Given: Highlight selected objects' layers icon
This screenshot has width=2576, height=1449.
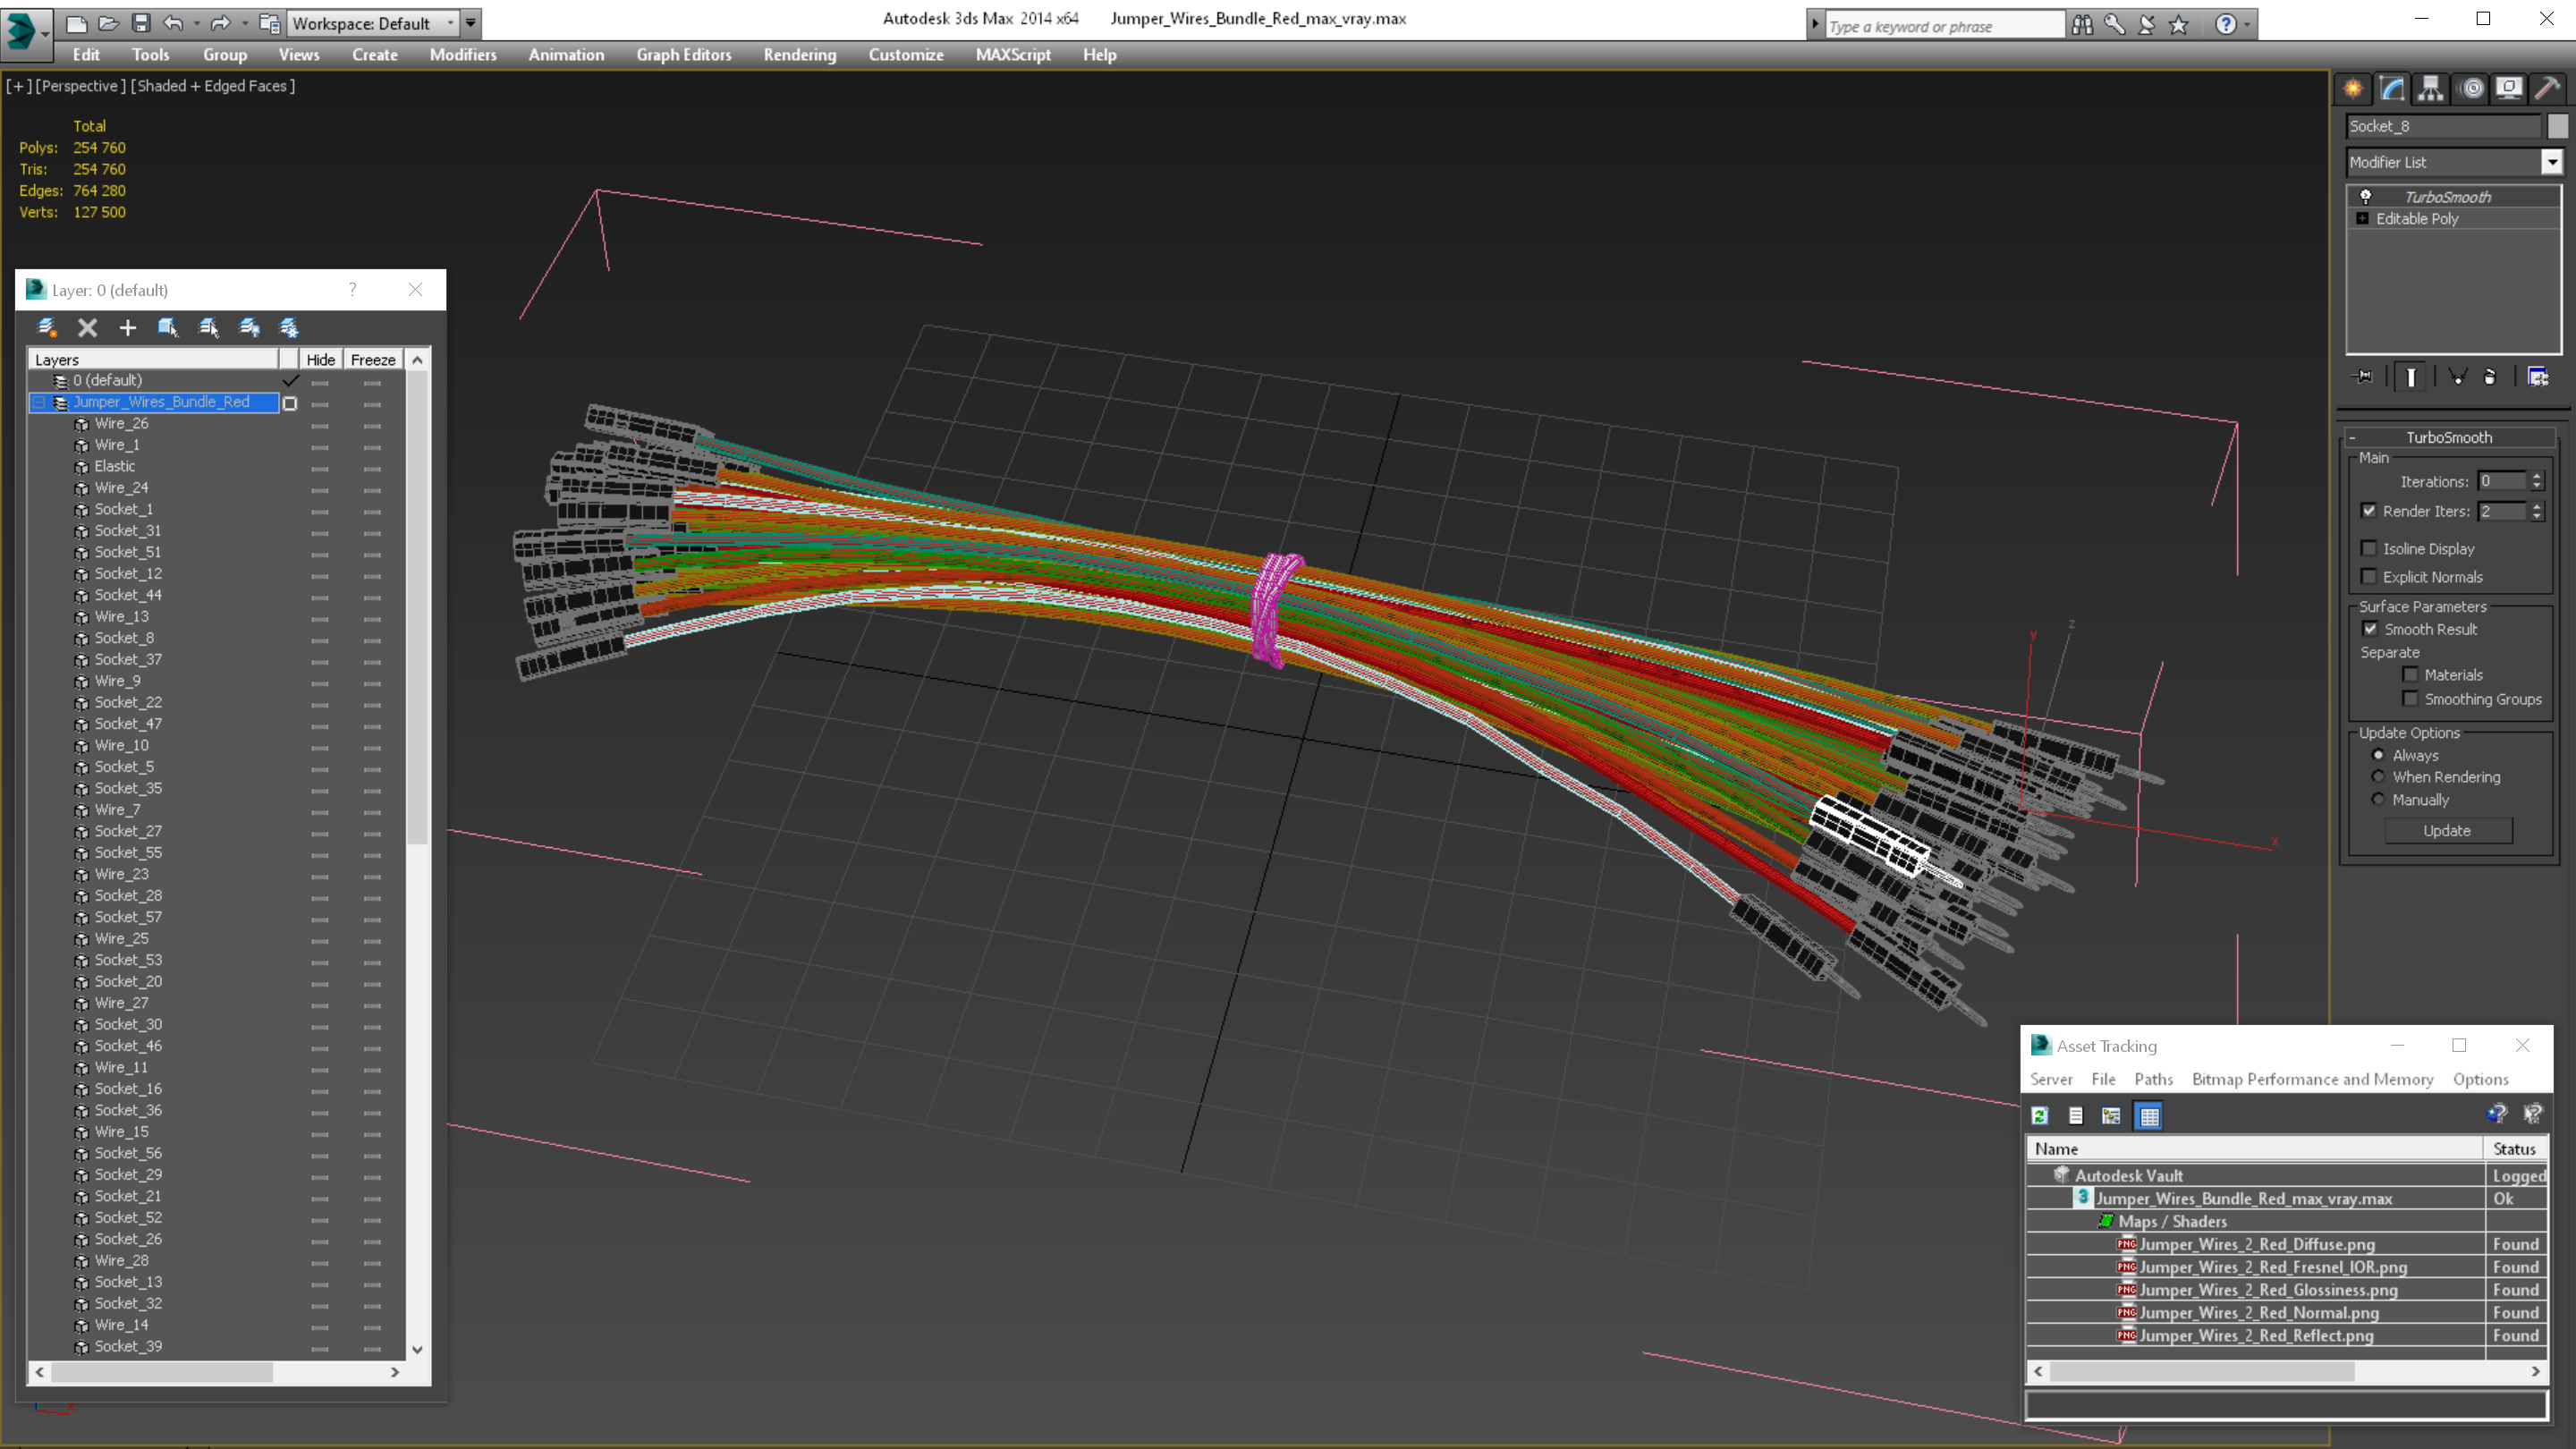Looking at the screenshot, I should [208, 327].
